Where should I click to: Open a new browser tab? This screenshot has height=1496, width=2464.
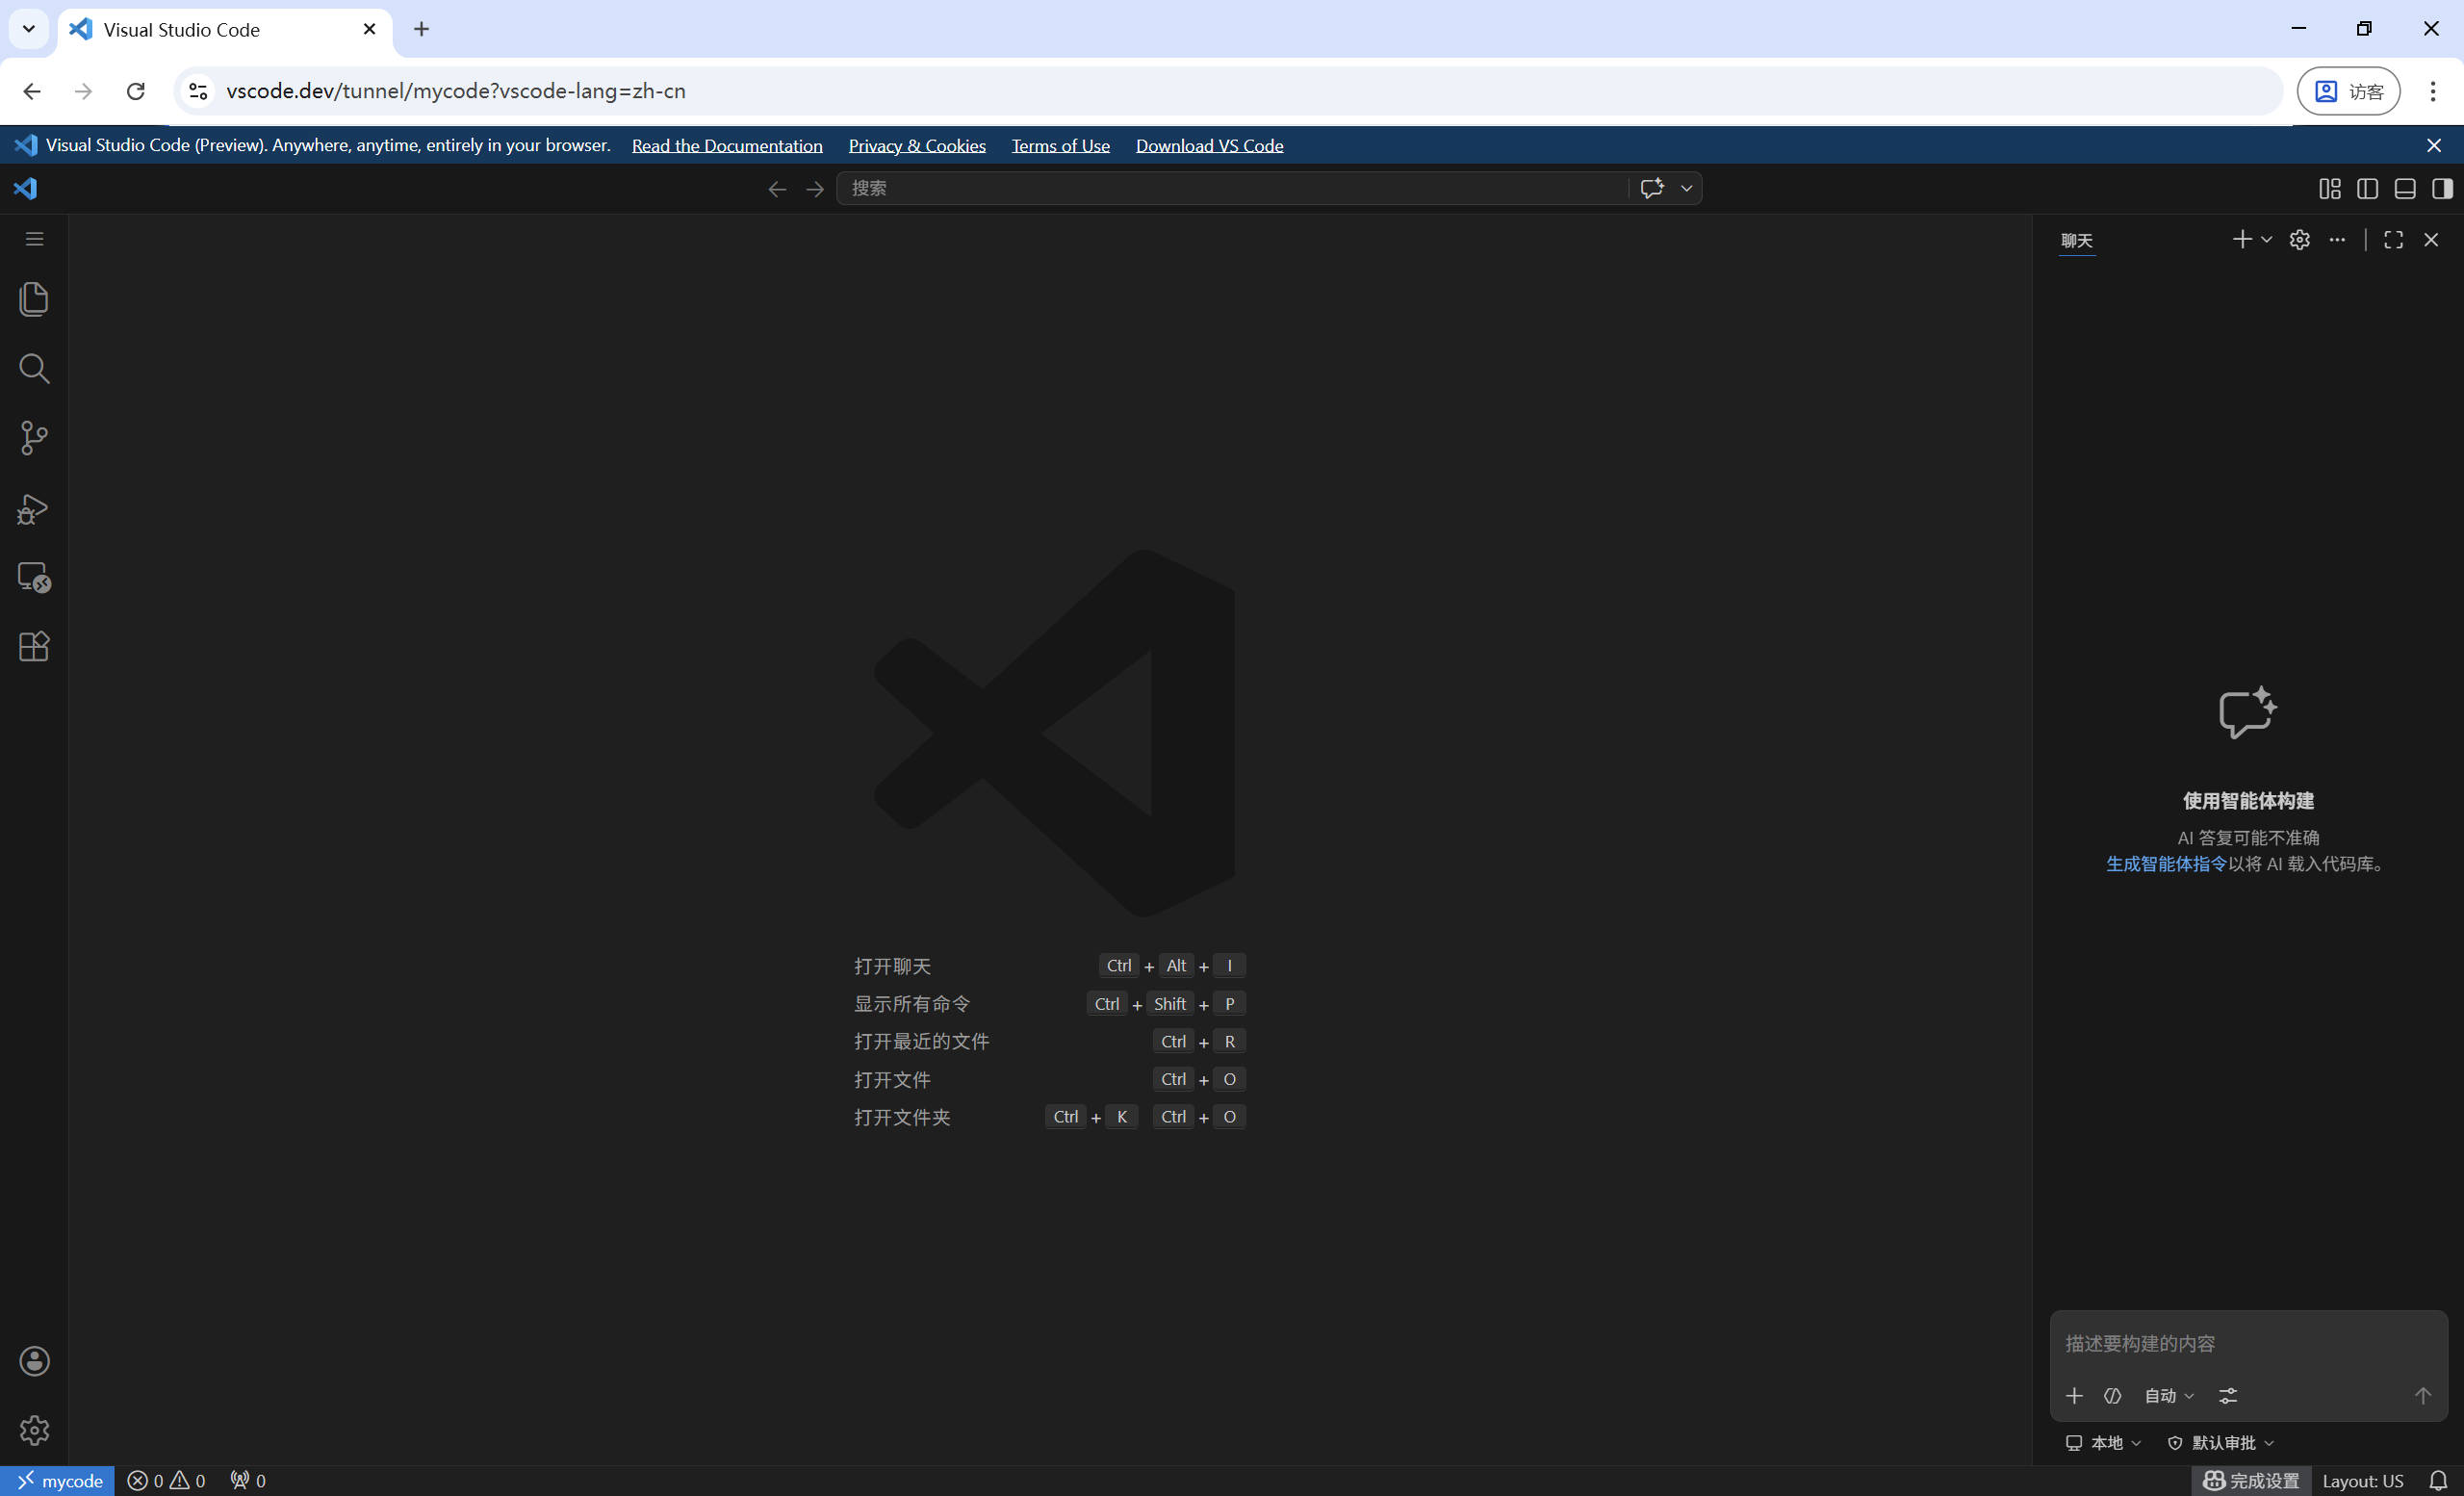click(x=421, y=29)
